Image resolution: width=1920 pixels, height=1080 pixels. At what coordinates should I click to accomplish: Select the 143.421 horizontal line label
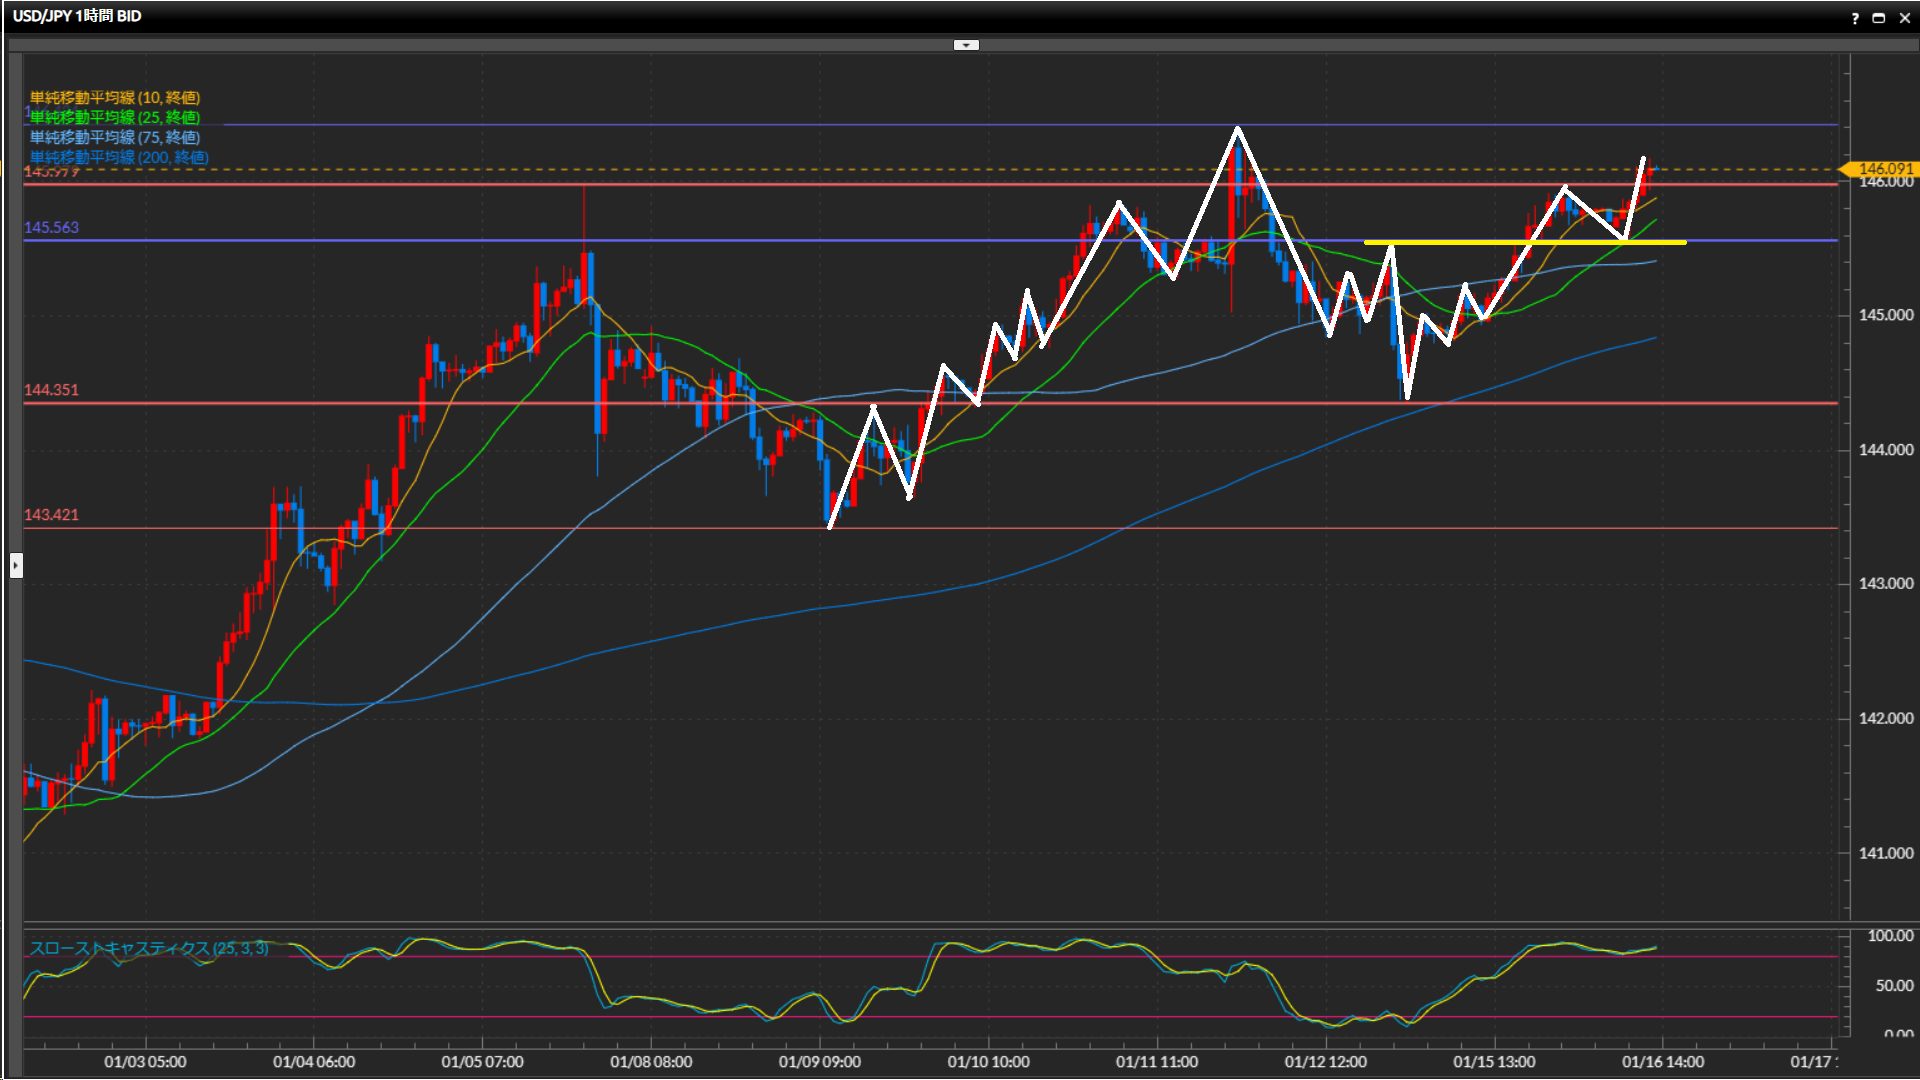[51, 515]
